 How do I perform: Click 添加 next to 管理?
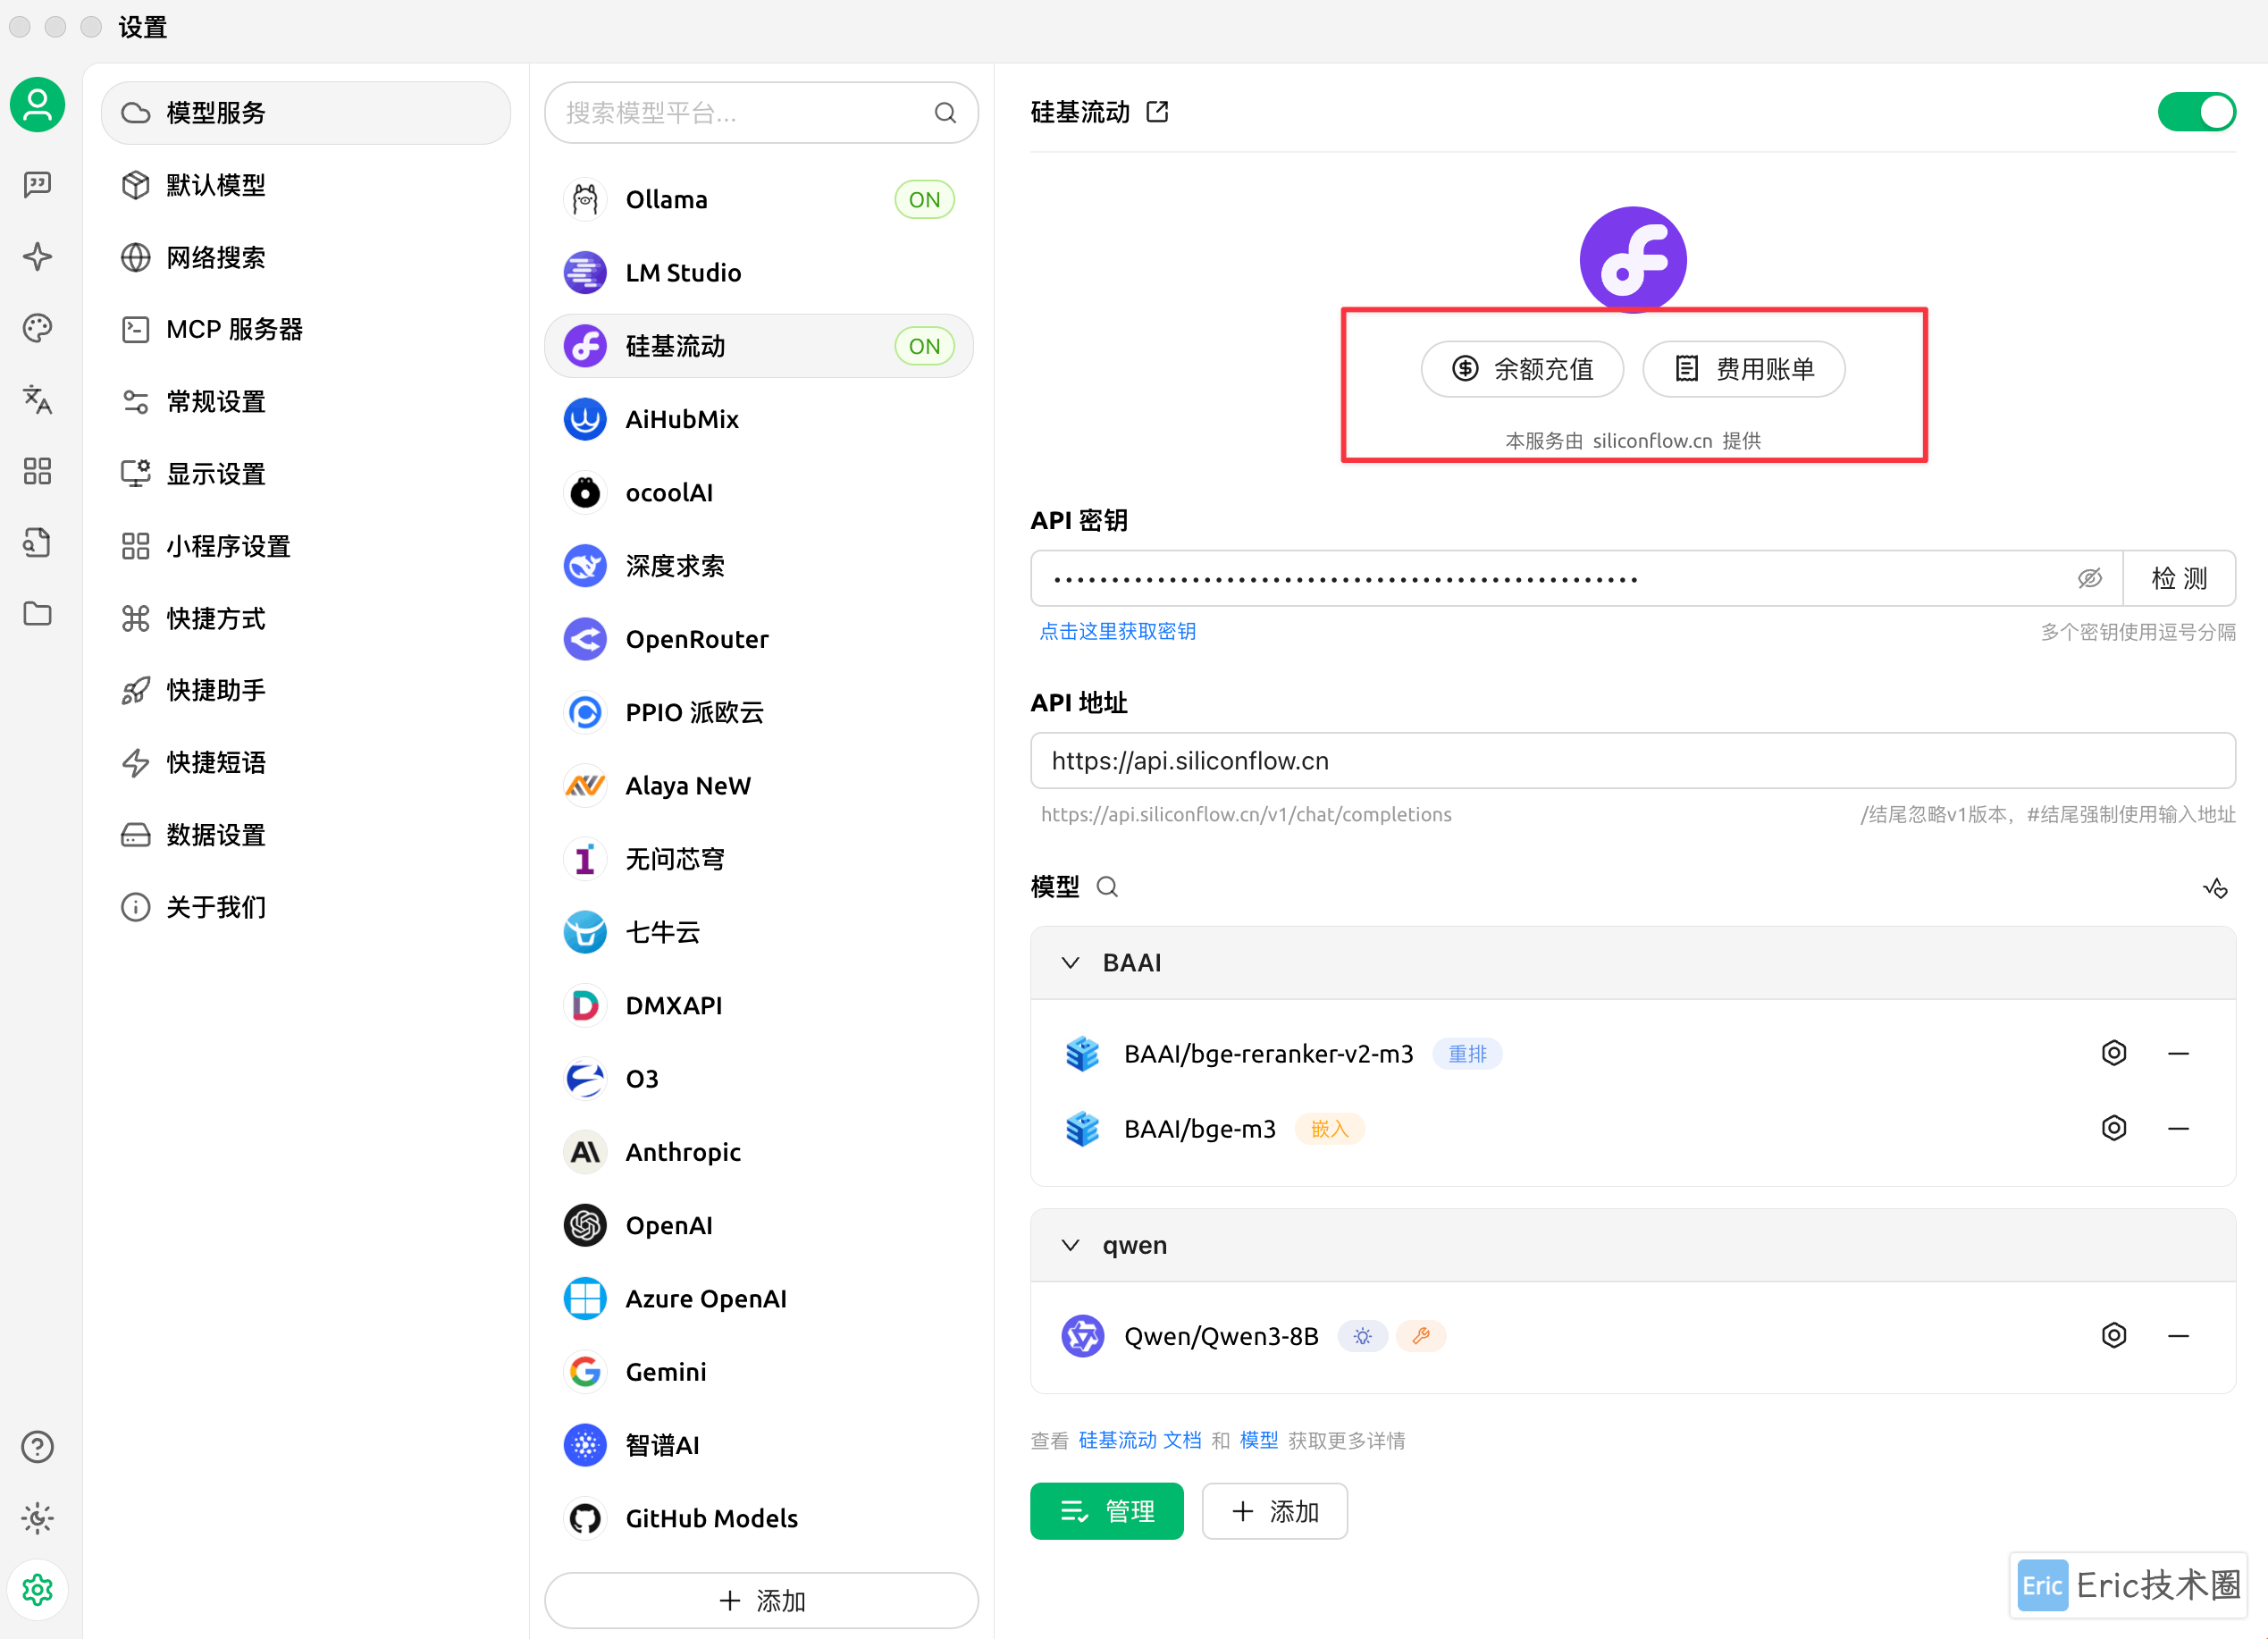pos(1275,1510)
